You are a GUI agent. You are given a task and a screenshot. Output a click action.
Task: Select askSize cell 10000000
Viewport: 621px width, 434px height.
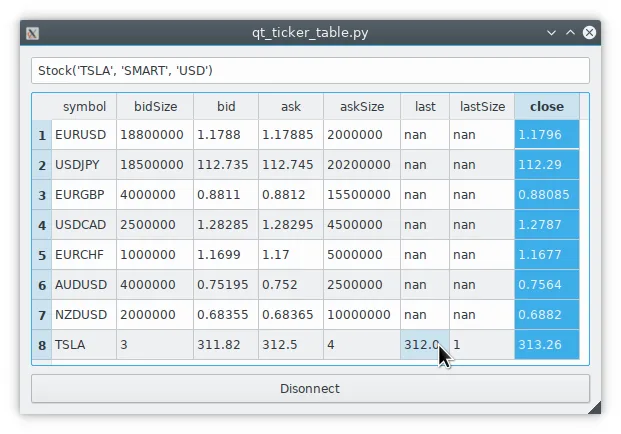(362, 315)
